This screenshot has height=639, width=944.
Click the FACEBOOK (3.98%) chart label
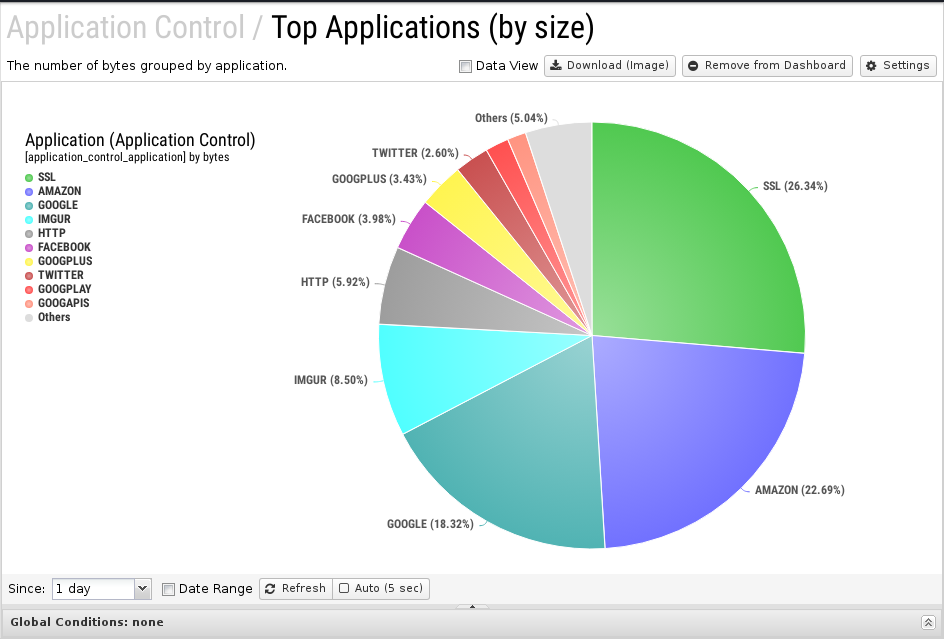coord(349,219)
